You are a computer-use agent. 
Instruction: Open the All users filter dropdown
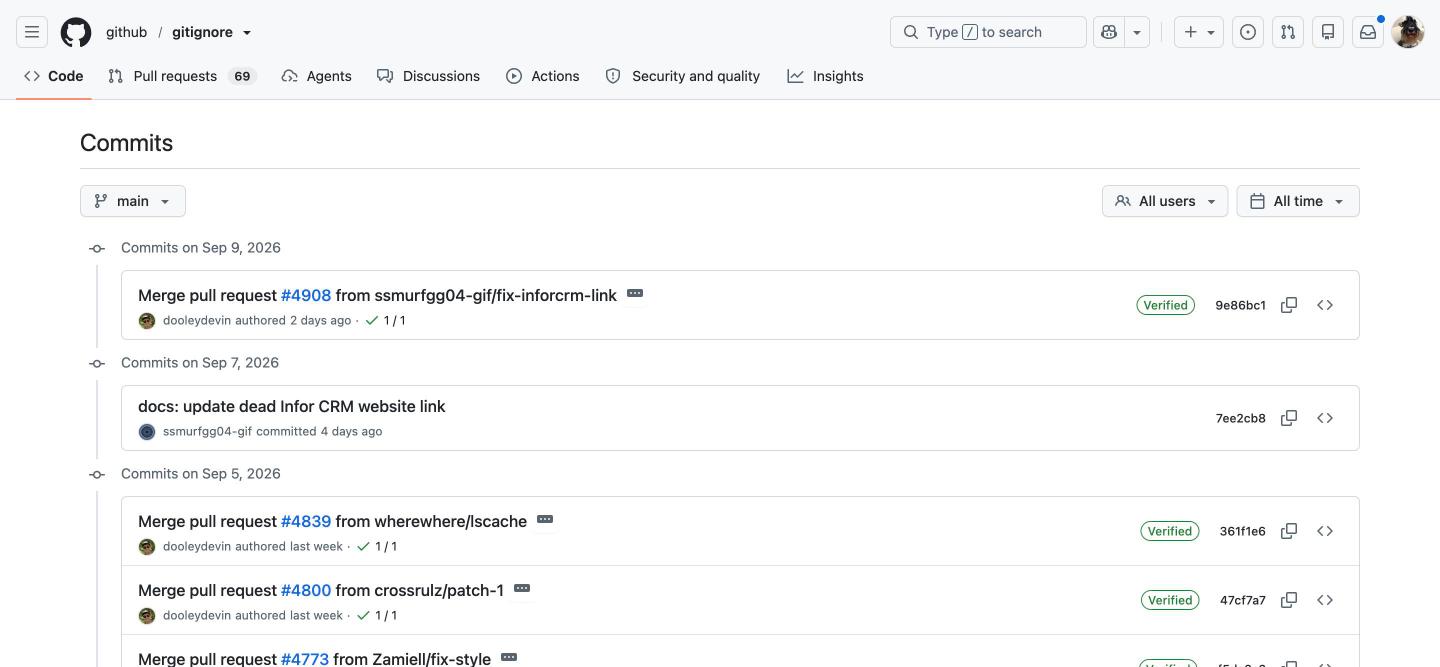pos(1165,201)
